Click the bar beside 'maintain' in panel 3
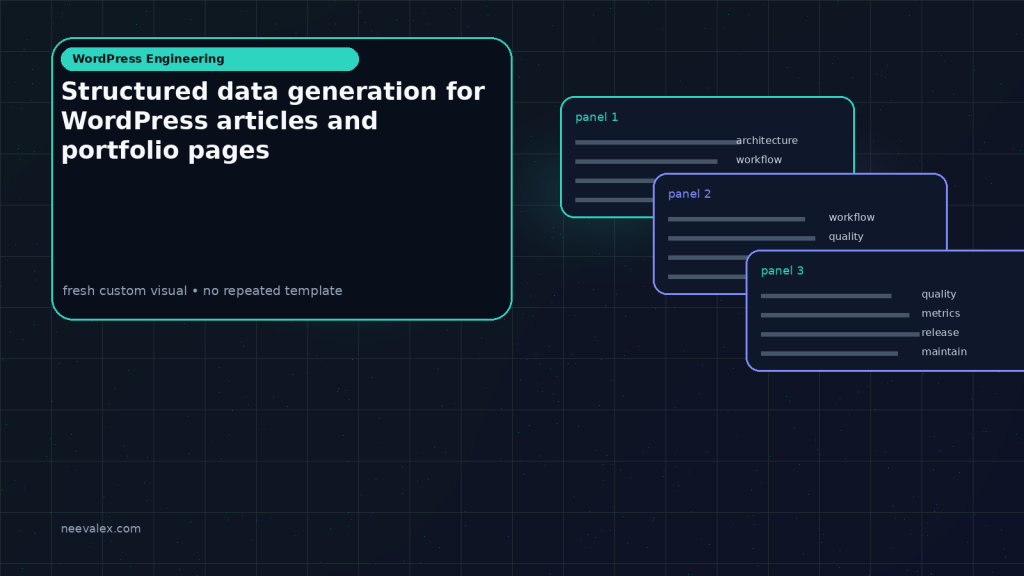 coord(829,353)
